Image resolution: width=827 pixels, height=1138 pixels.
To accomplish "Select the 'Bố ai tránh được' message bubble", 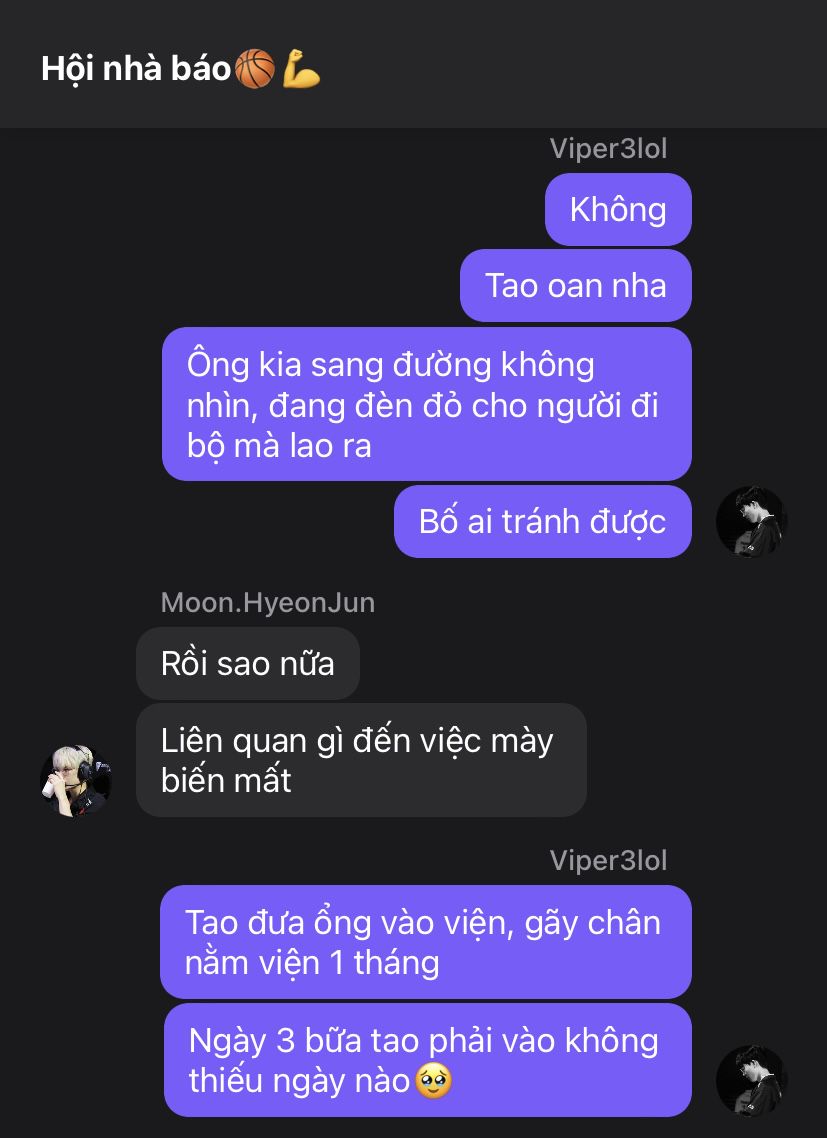I will 542,522.
